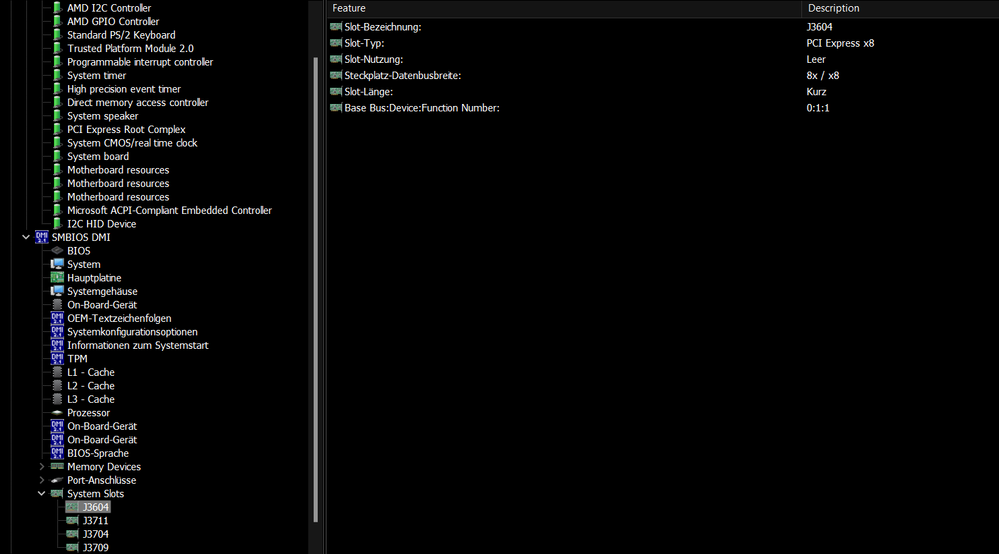
Task: Click the Kurz length value
Action: click(x=816, y=92)
